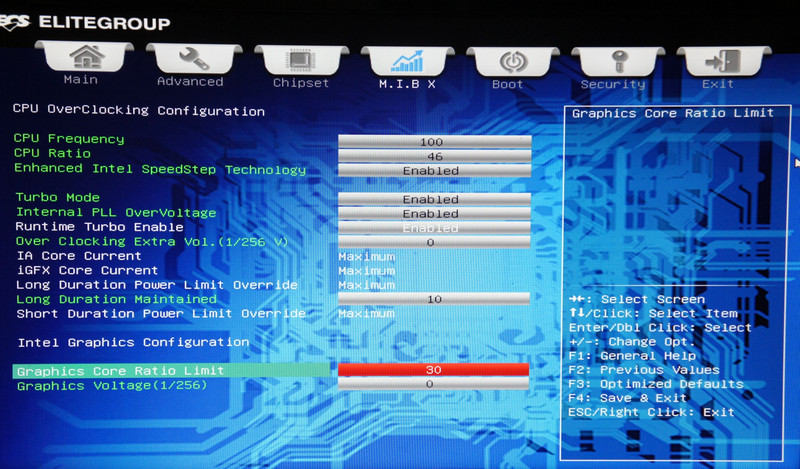
Task: Switch to the Chipset tab label
Action: (301, 83)
